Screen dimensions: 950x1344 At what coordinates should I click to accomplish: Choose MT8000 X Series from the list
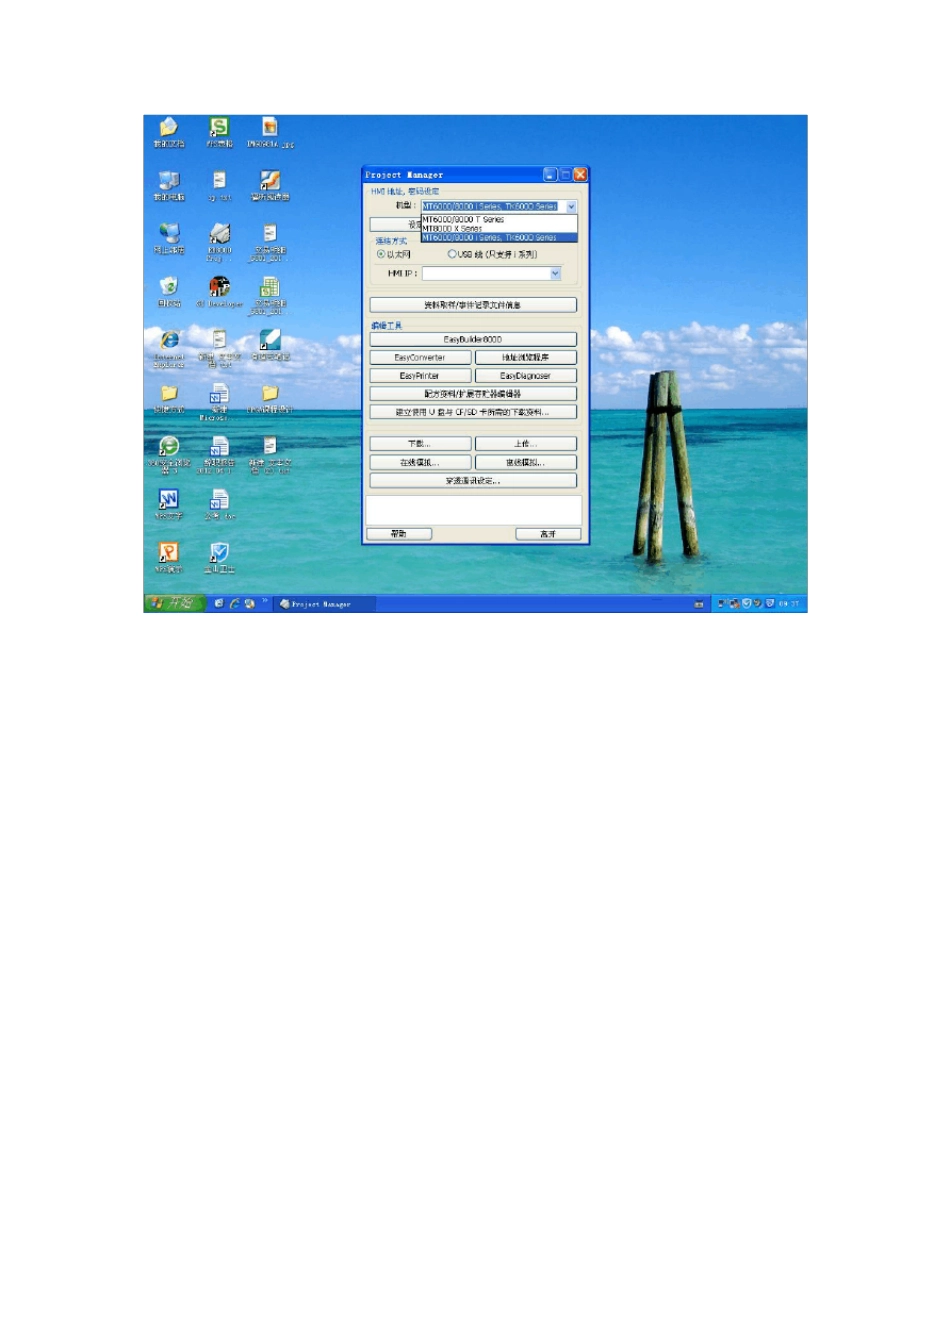[x=452, y=228]
